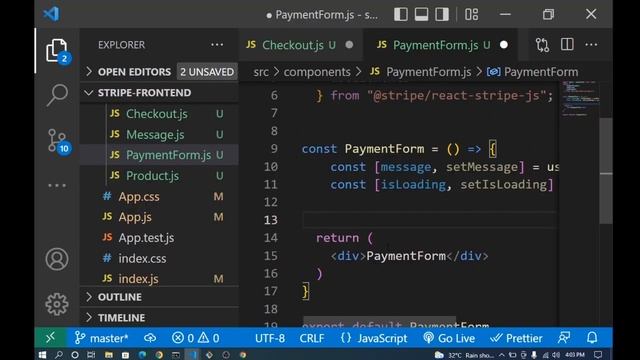Screen dimensions: 640x360
Task: Open Edge browser from the taskbar
Action: coord(142,355)
